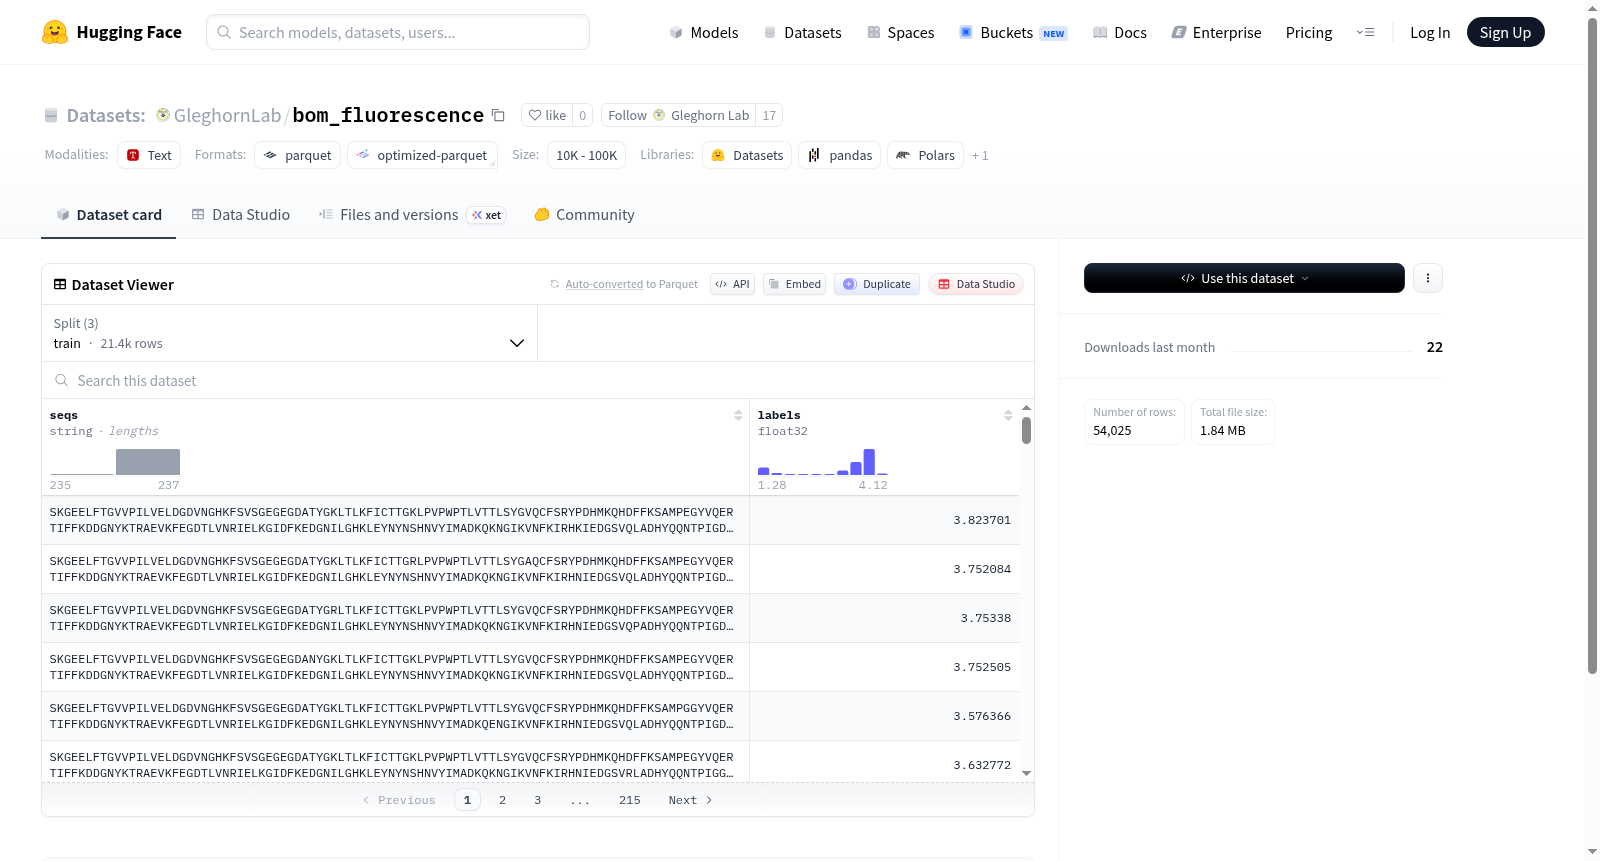Screen dimensions: 1600x861
Task: Filter by the Text modality tag
Action: point(149,155)
